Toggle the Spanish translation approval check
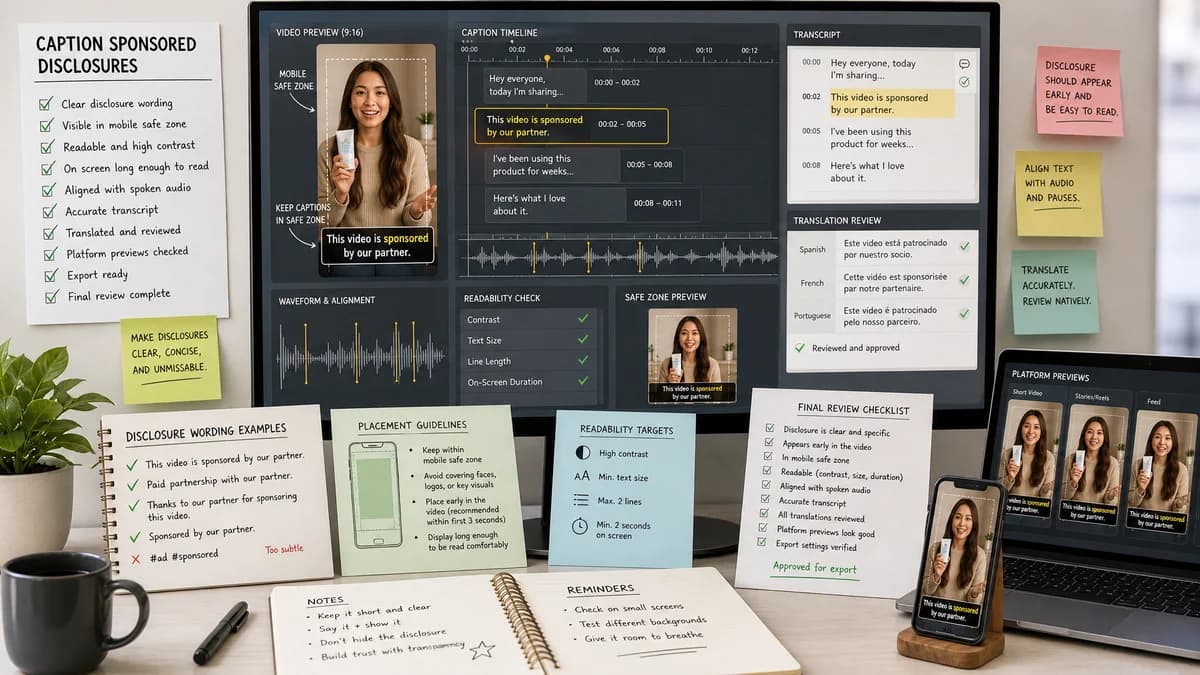The height and width of the screenshot is (675, 1200). point(964,246)
